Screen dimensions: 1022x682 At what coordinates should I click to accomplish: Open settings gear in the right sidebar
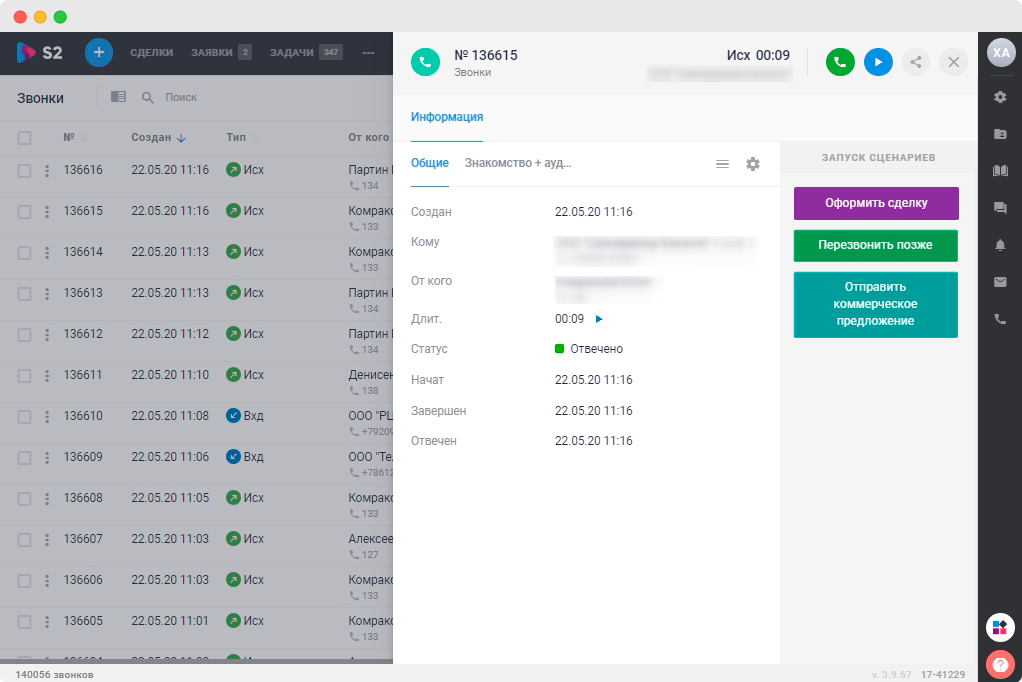[x=1000, y=97]
